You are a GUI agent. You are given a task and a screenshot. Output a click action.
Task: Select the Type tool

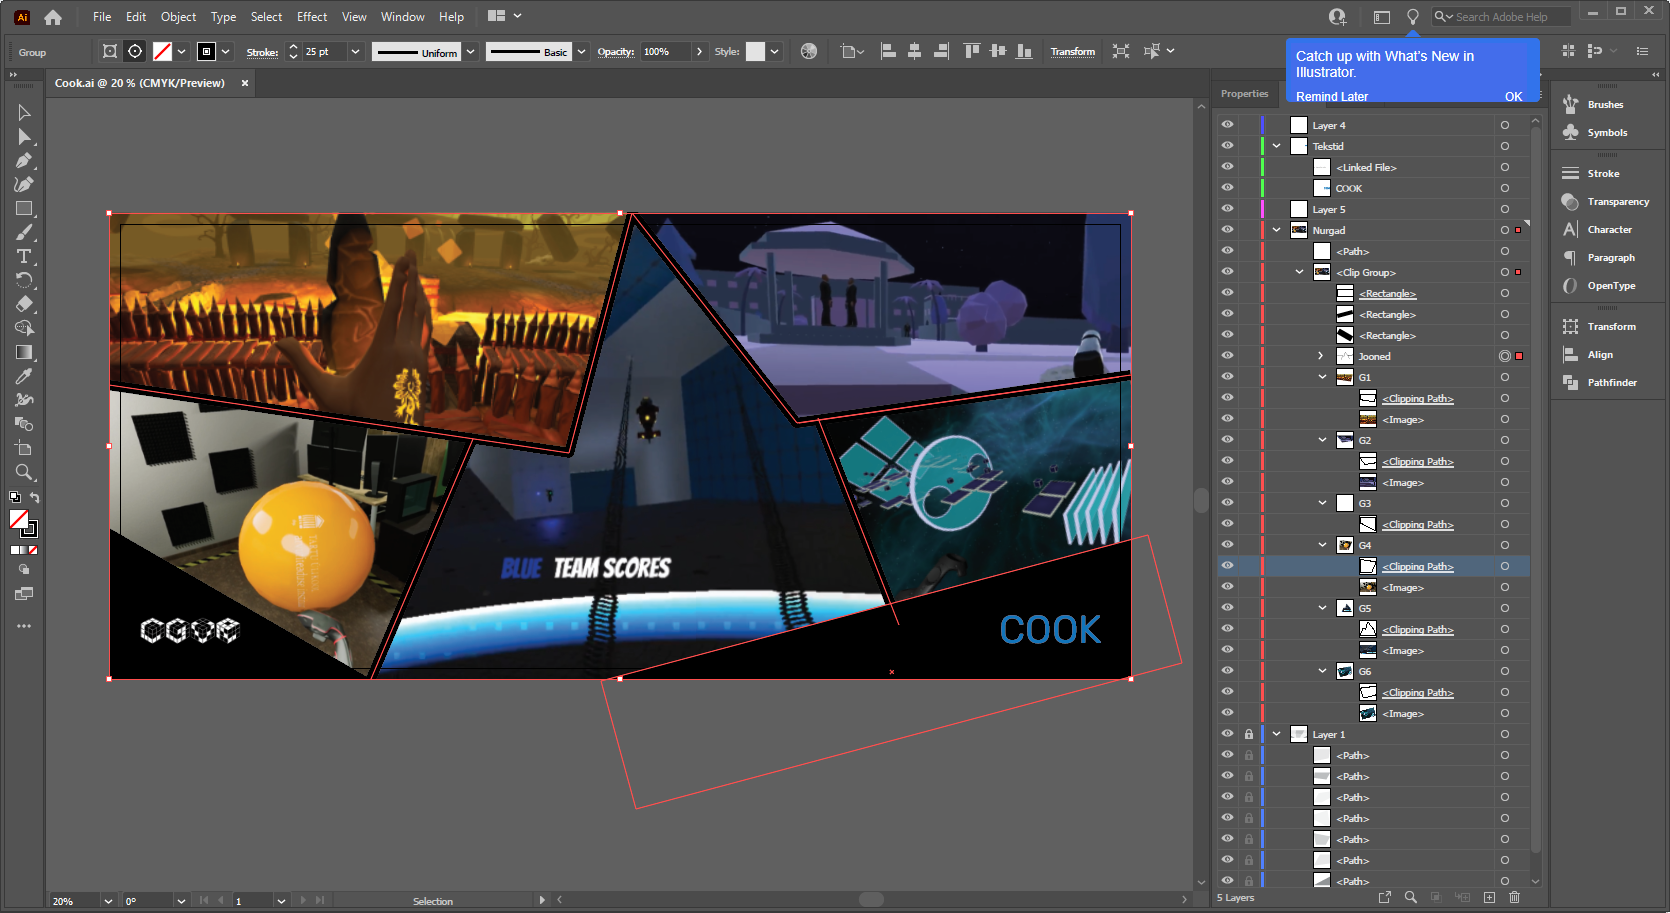coord(24,257)
